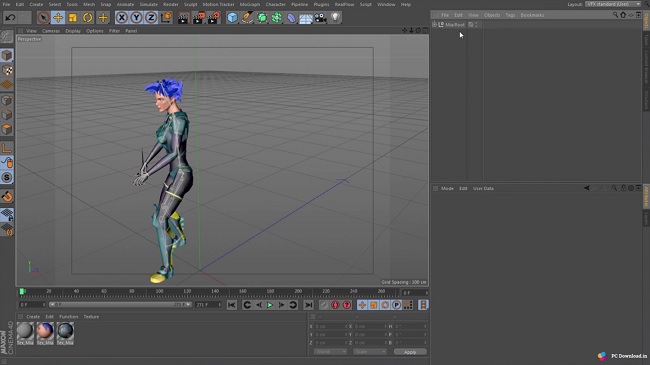Activate the Scale tool
Viewport: 650px width, 365px height.
[73, 17]
